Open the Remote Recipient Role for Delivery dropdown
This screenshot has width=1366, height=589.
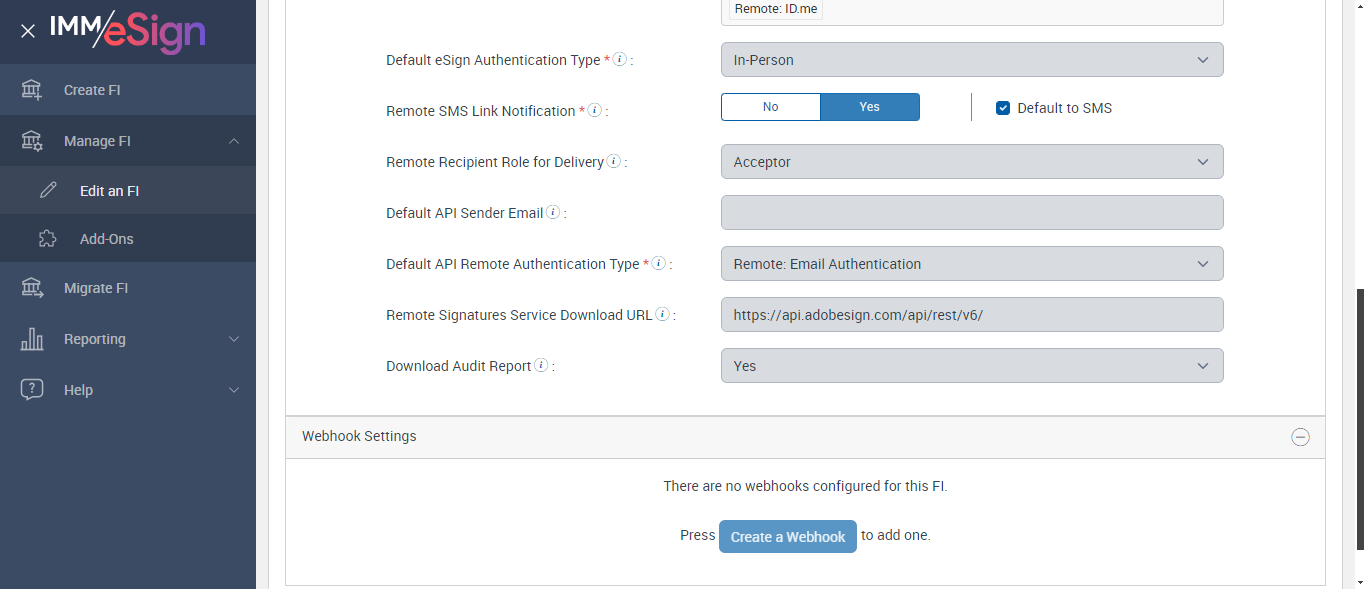coord(971,162)
